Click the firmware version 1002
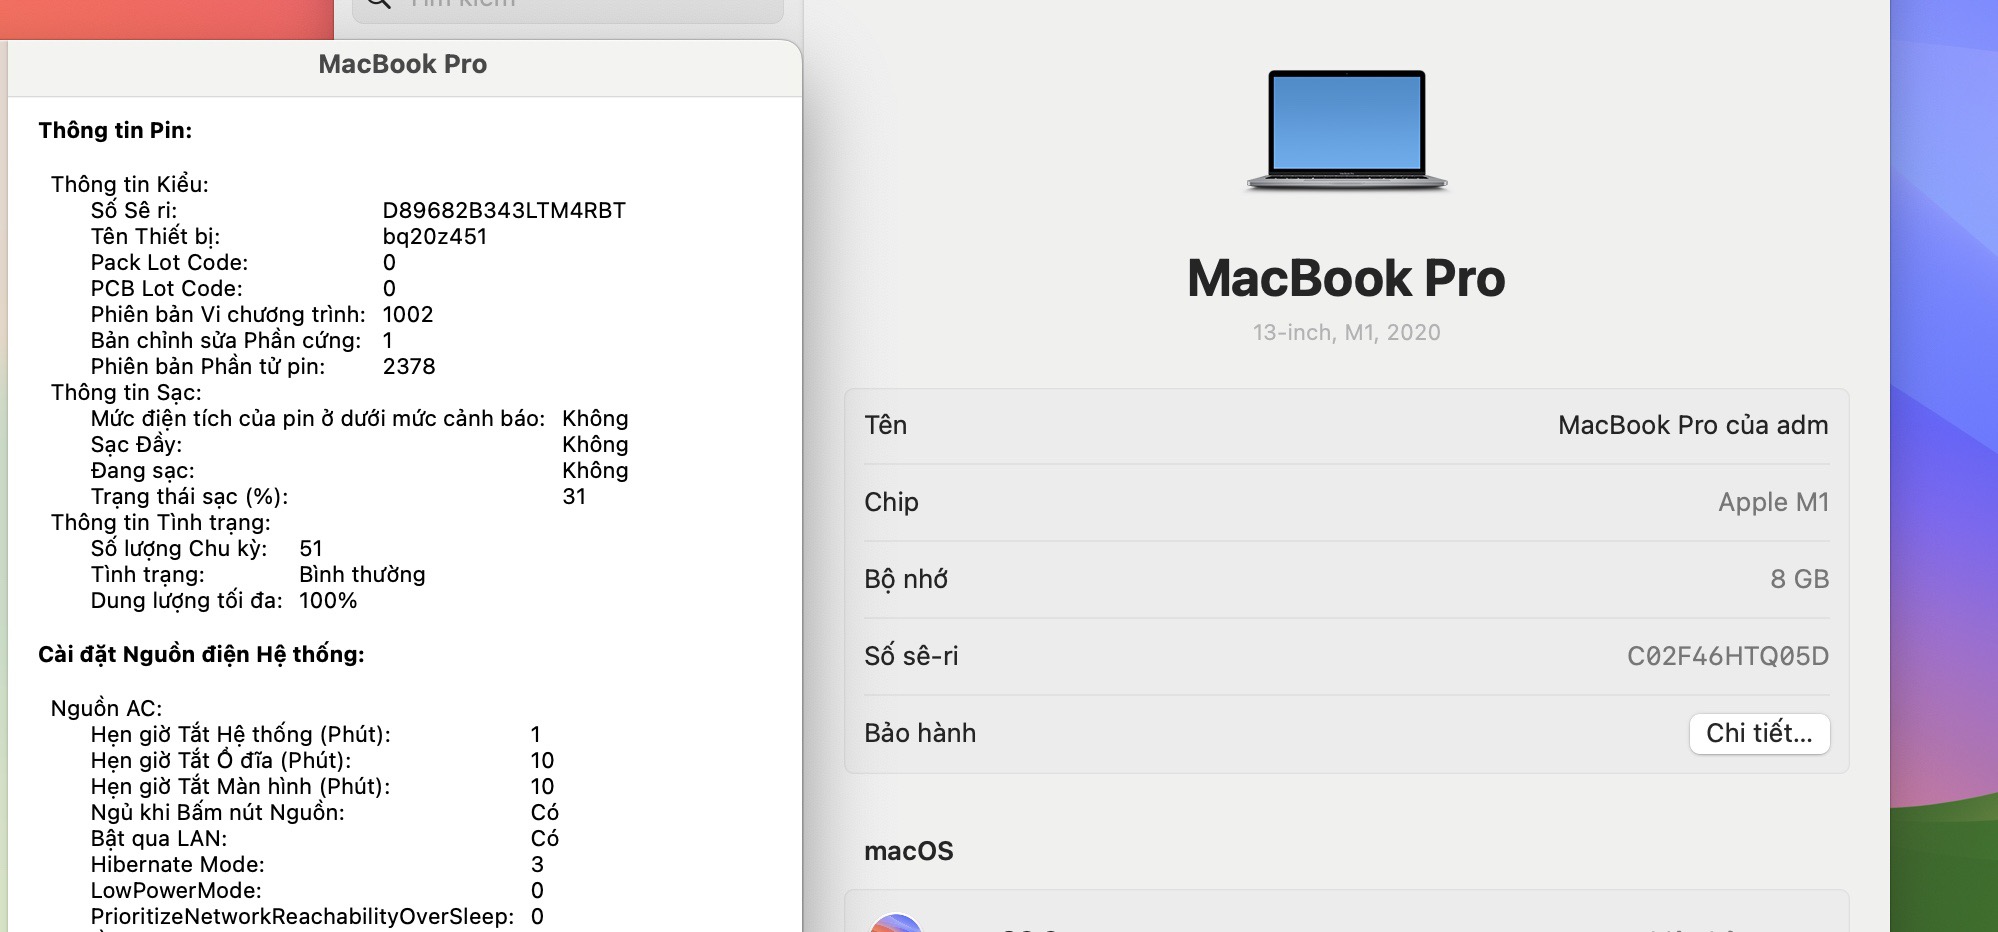The width and height of the screenshot is (1998, 932). (x=408, y=314)
